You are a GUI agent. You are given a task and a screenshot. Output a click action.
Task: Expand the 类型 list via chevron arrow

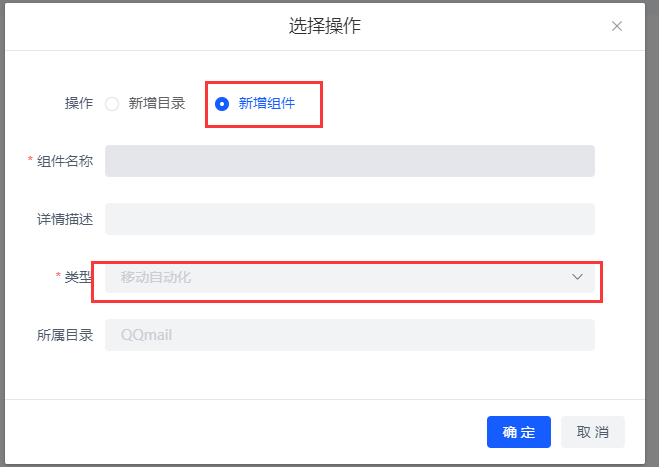(577, 277)
